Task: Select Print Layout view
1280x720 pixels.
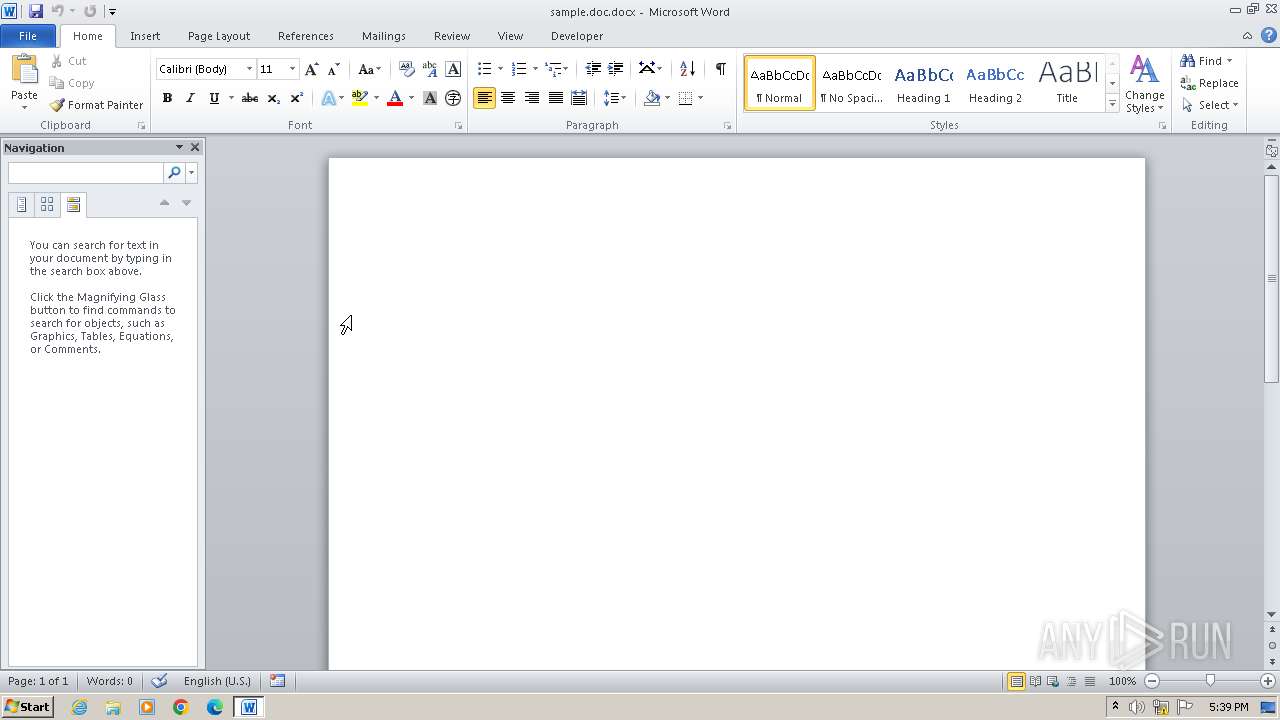Action: [x=1016, y=681]
